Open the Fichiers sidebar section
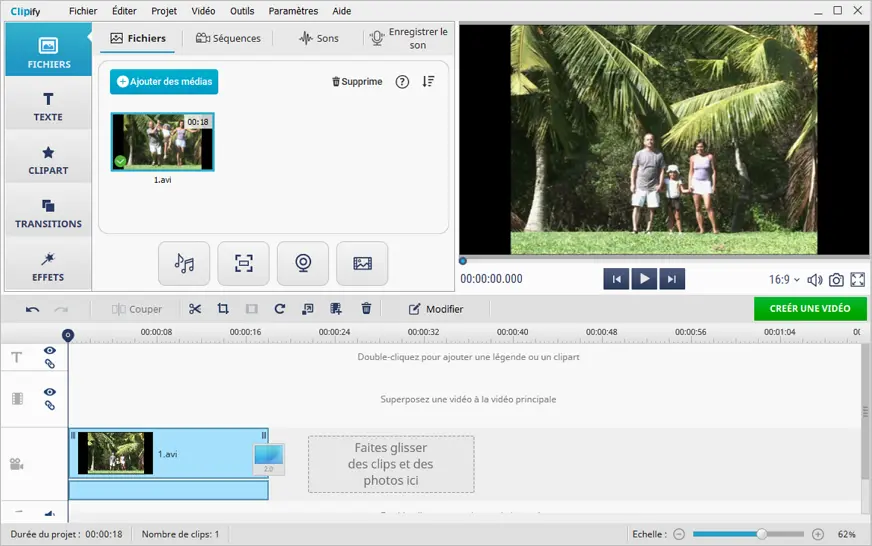The image size is (872, 546). pyautogui.click(x=48, y=50)
